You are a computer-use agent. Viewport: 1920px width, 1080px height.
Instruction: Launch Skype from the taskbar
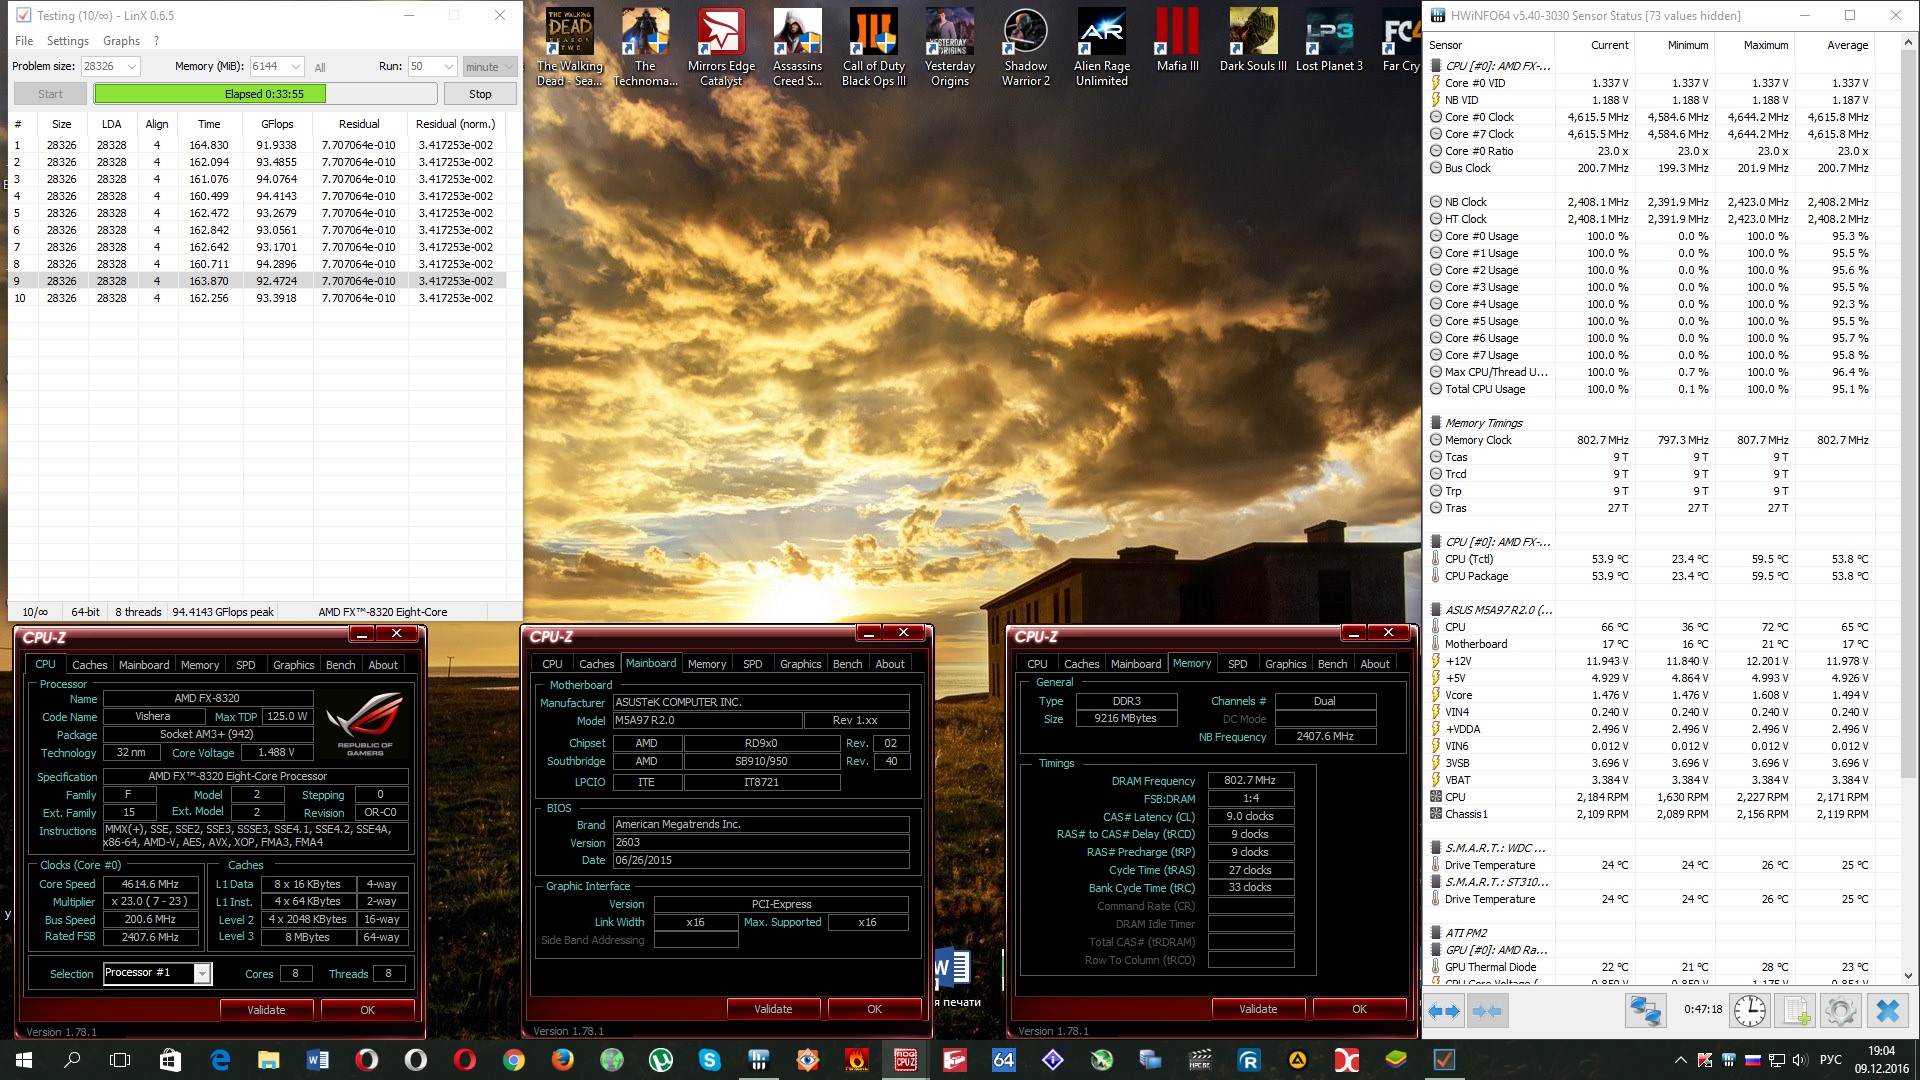pos(709,1060)
